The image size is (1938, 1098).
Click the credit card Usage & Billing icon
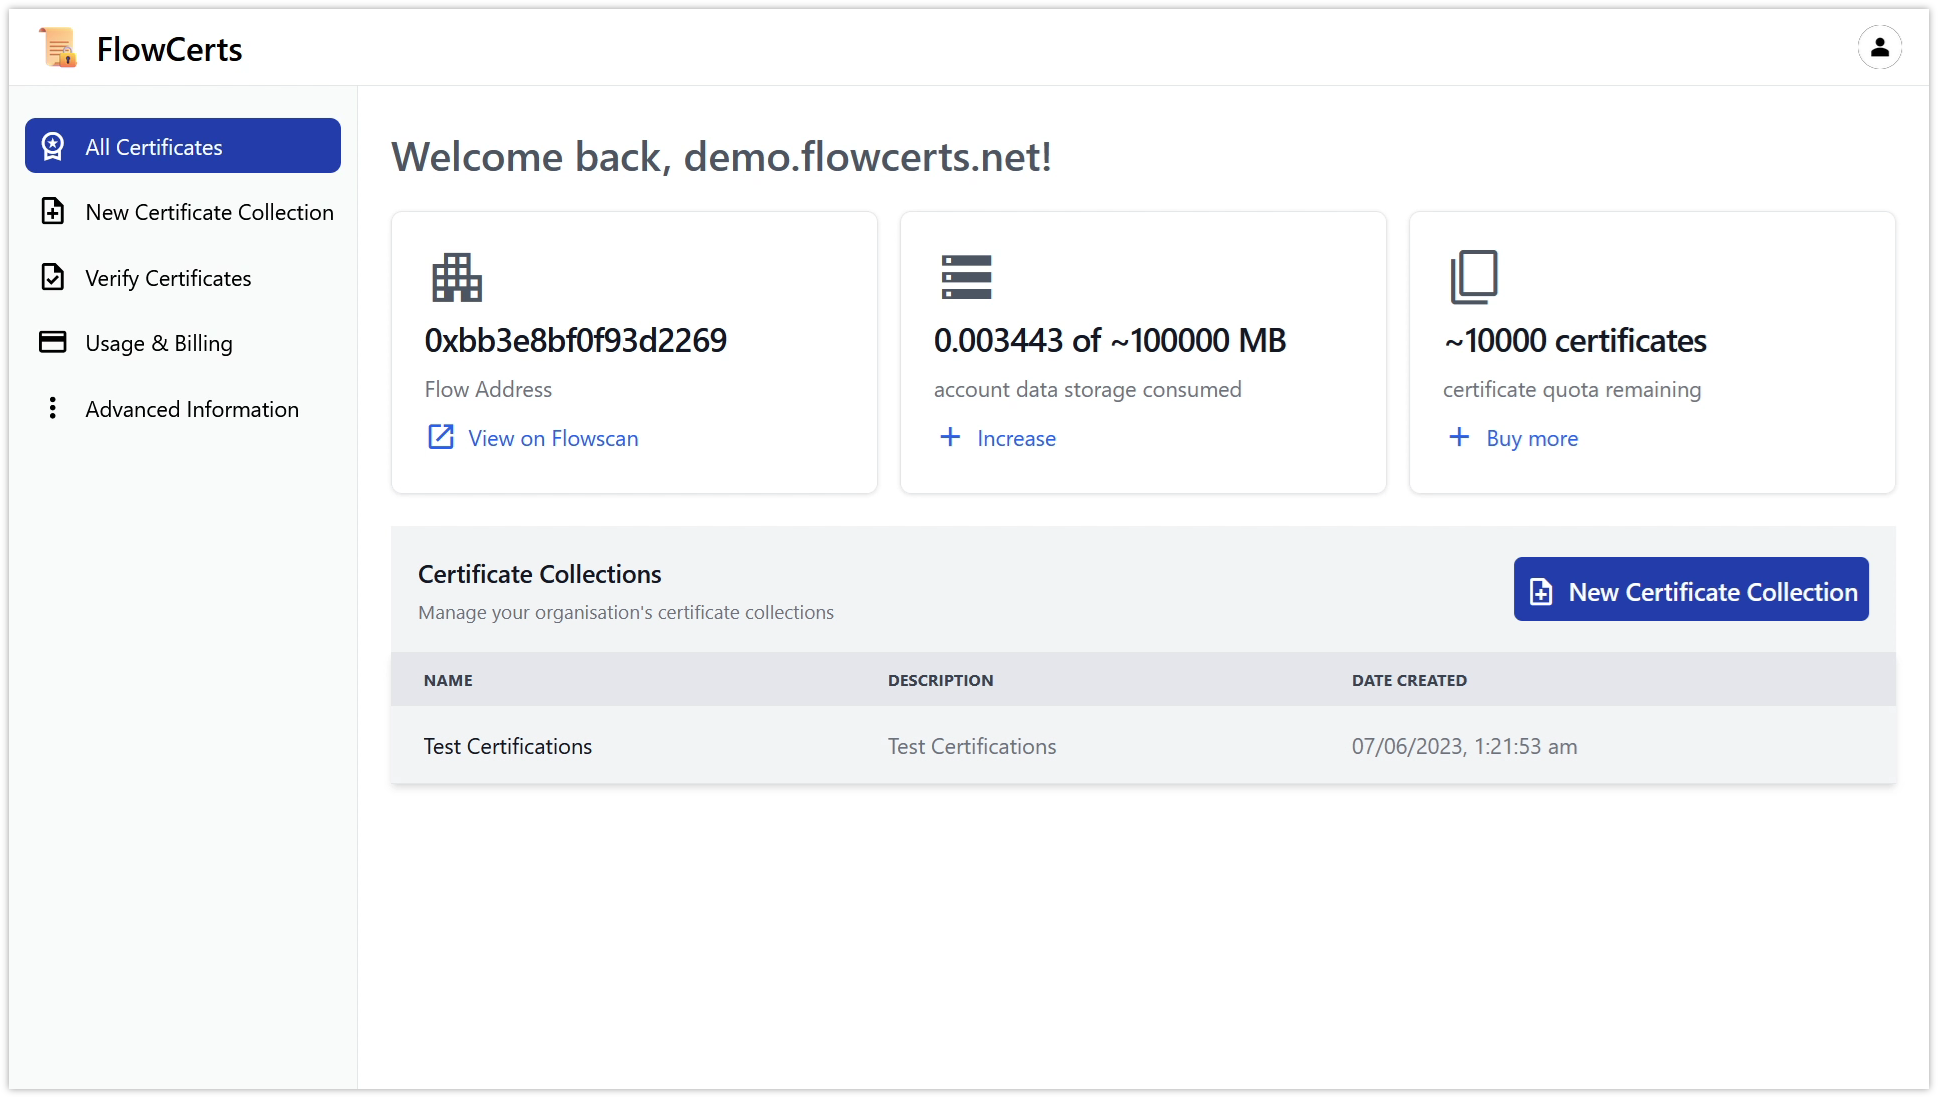tap(53, 342)
